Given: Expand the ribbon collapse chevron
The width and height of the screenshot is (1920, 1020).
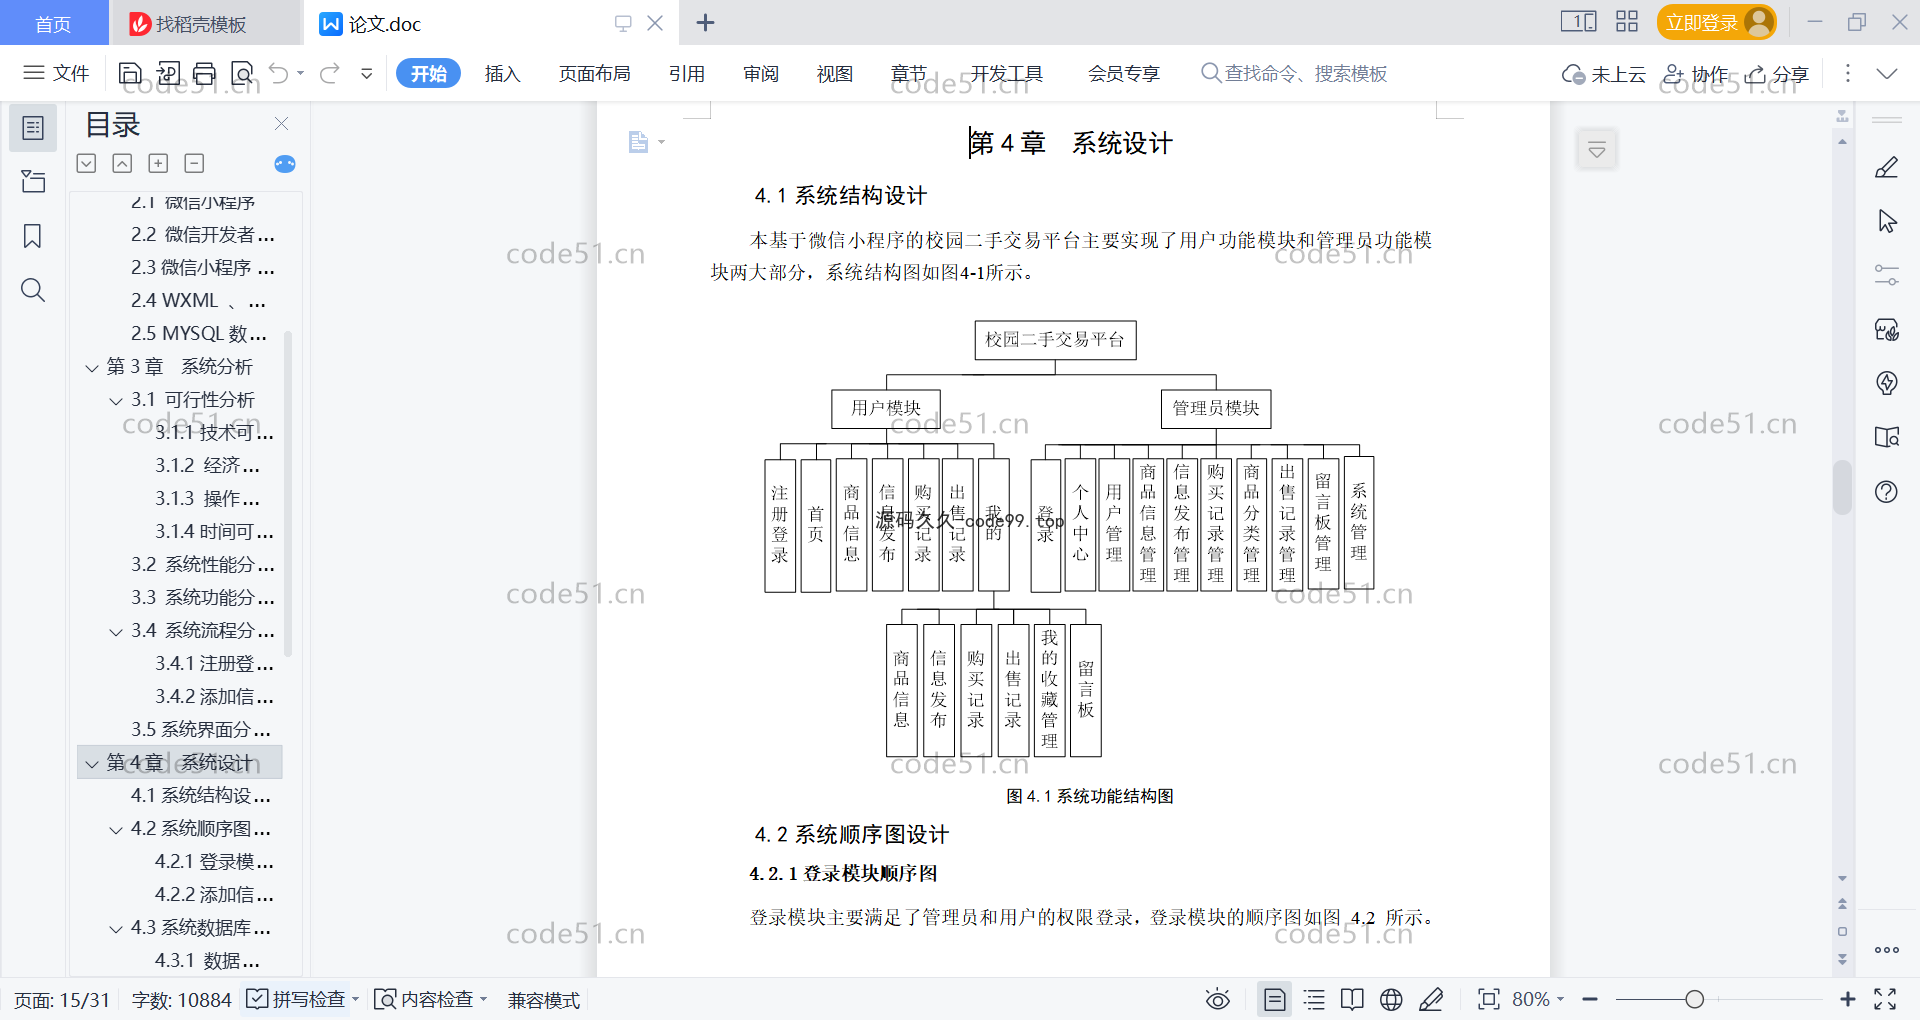Looking at the screenshot, I should 1887,73.
